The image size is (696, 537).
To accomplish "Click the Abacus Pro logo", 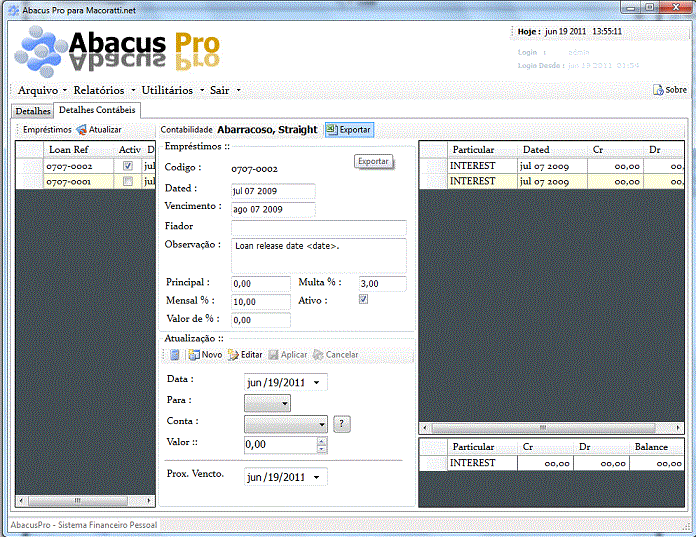I will [x=118, y=50].
